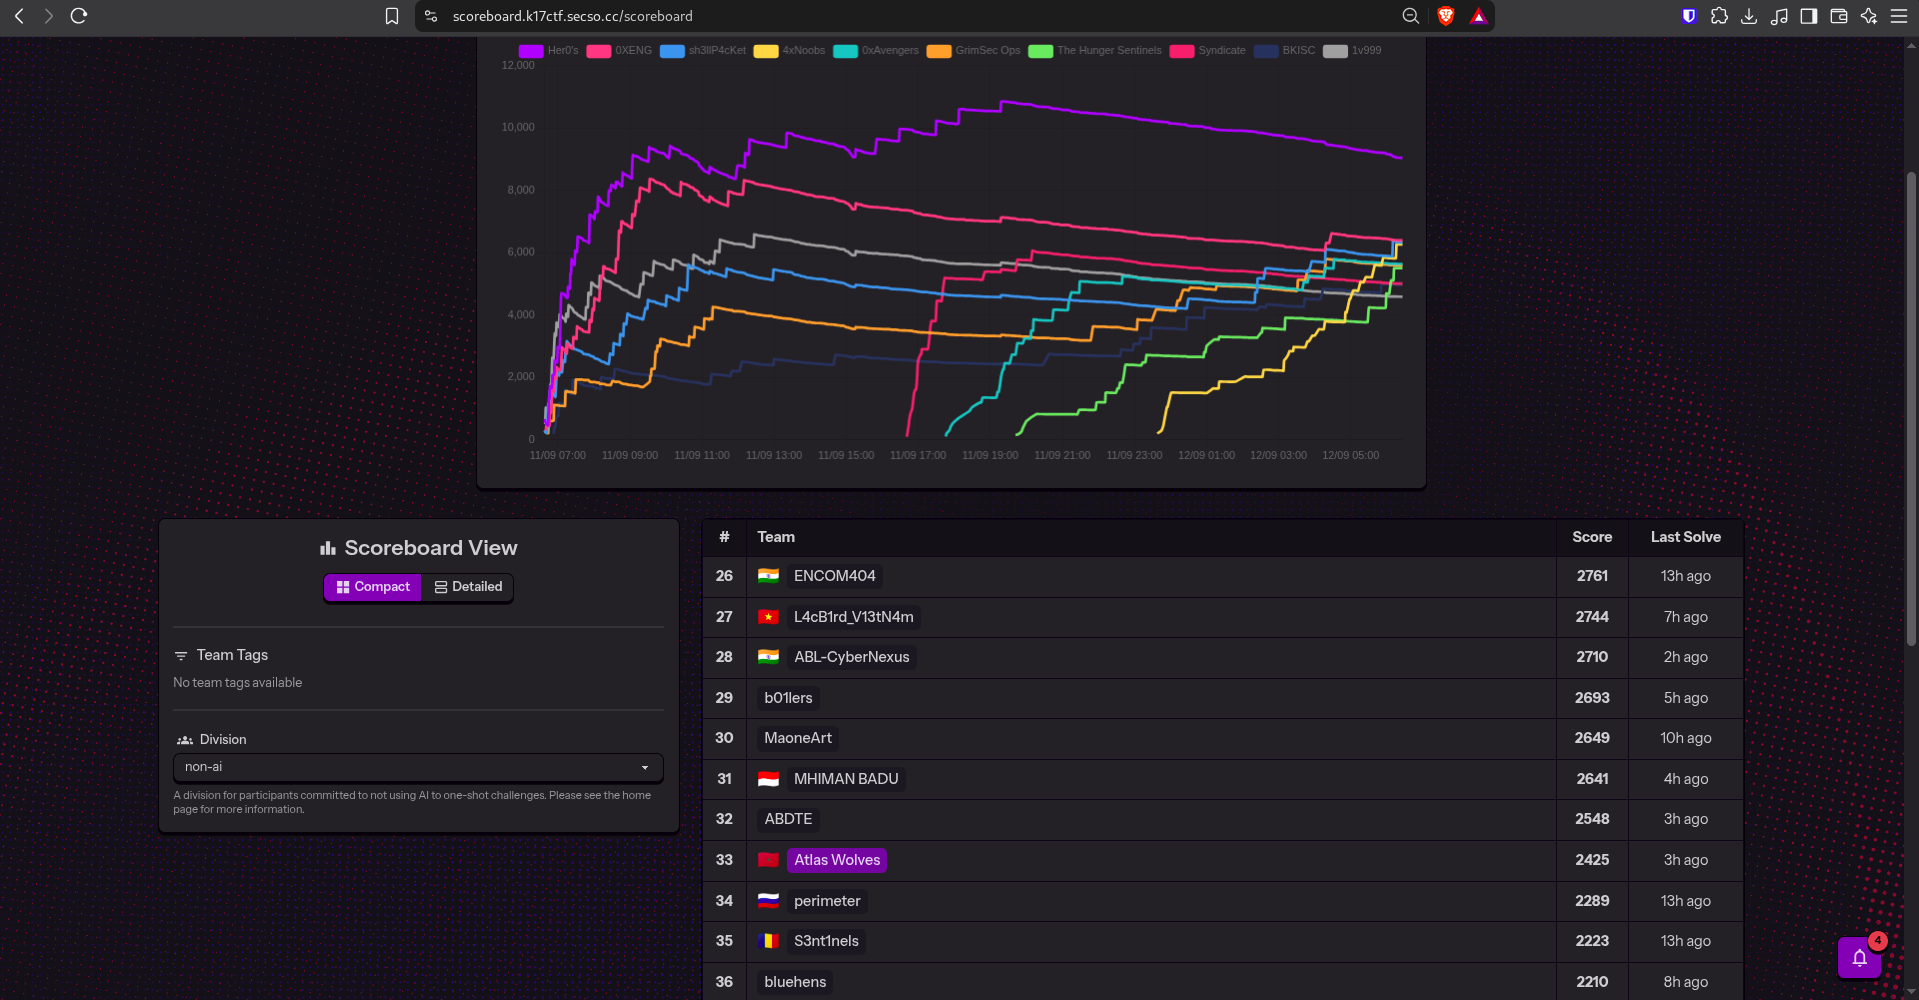Image resolution: width=1919 pixels, height=1000 pixels.
Task: Open the ABL-CyberNexus team page
Action: (x=852, y=657)
